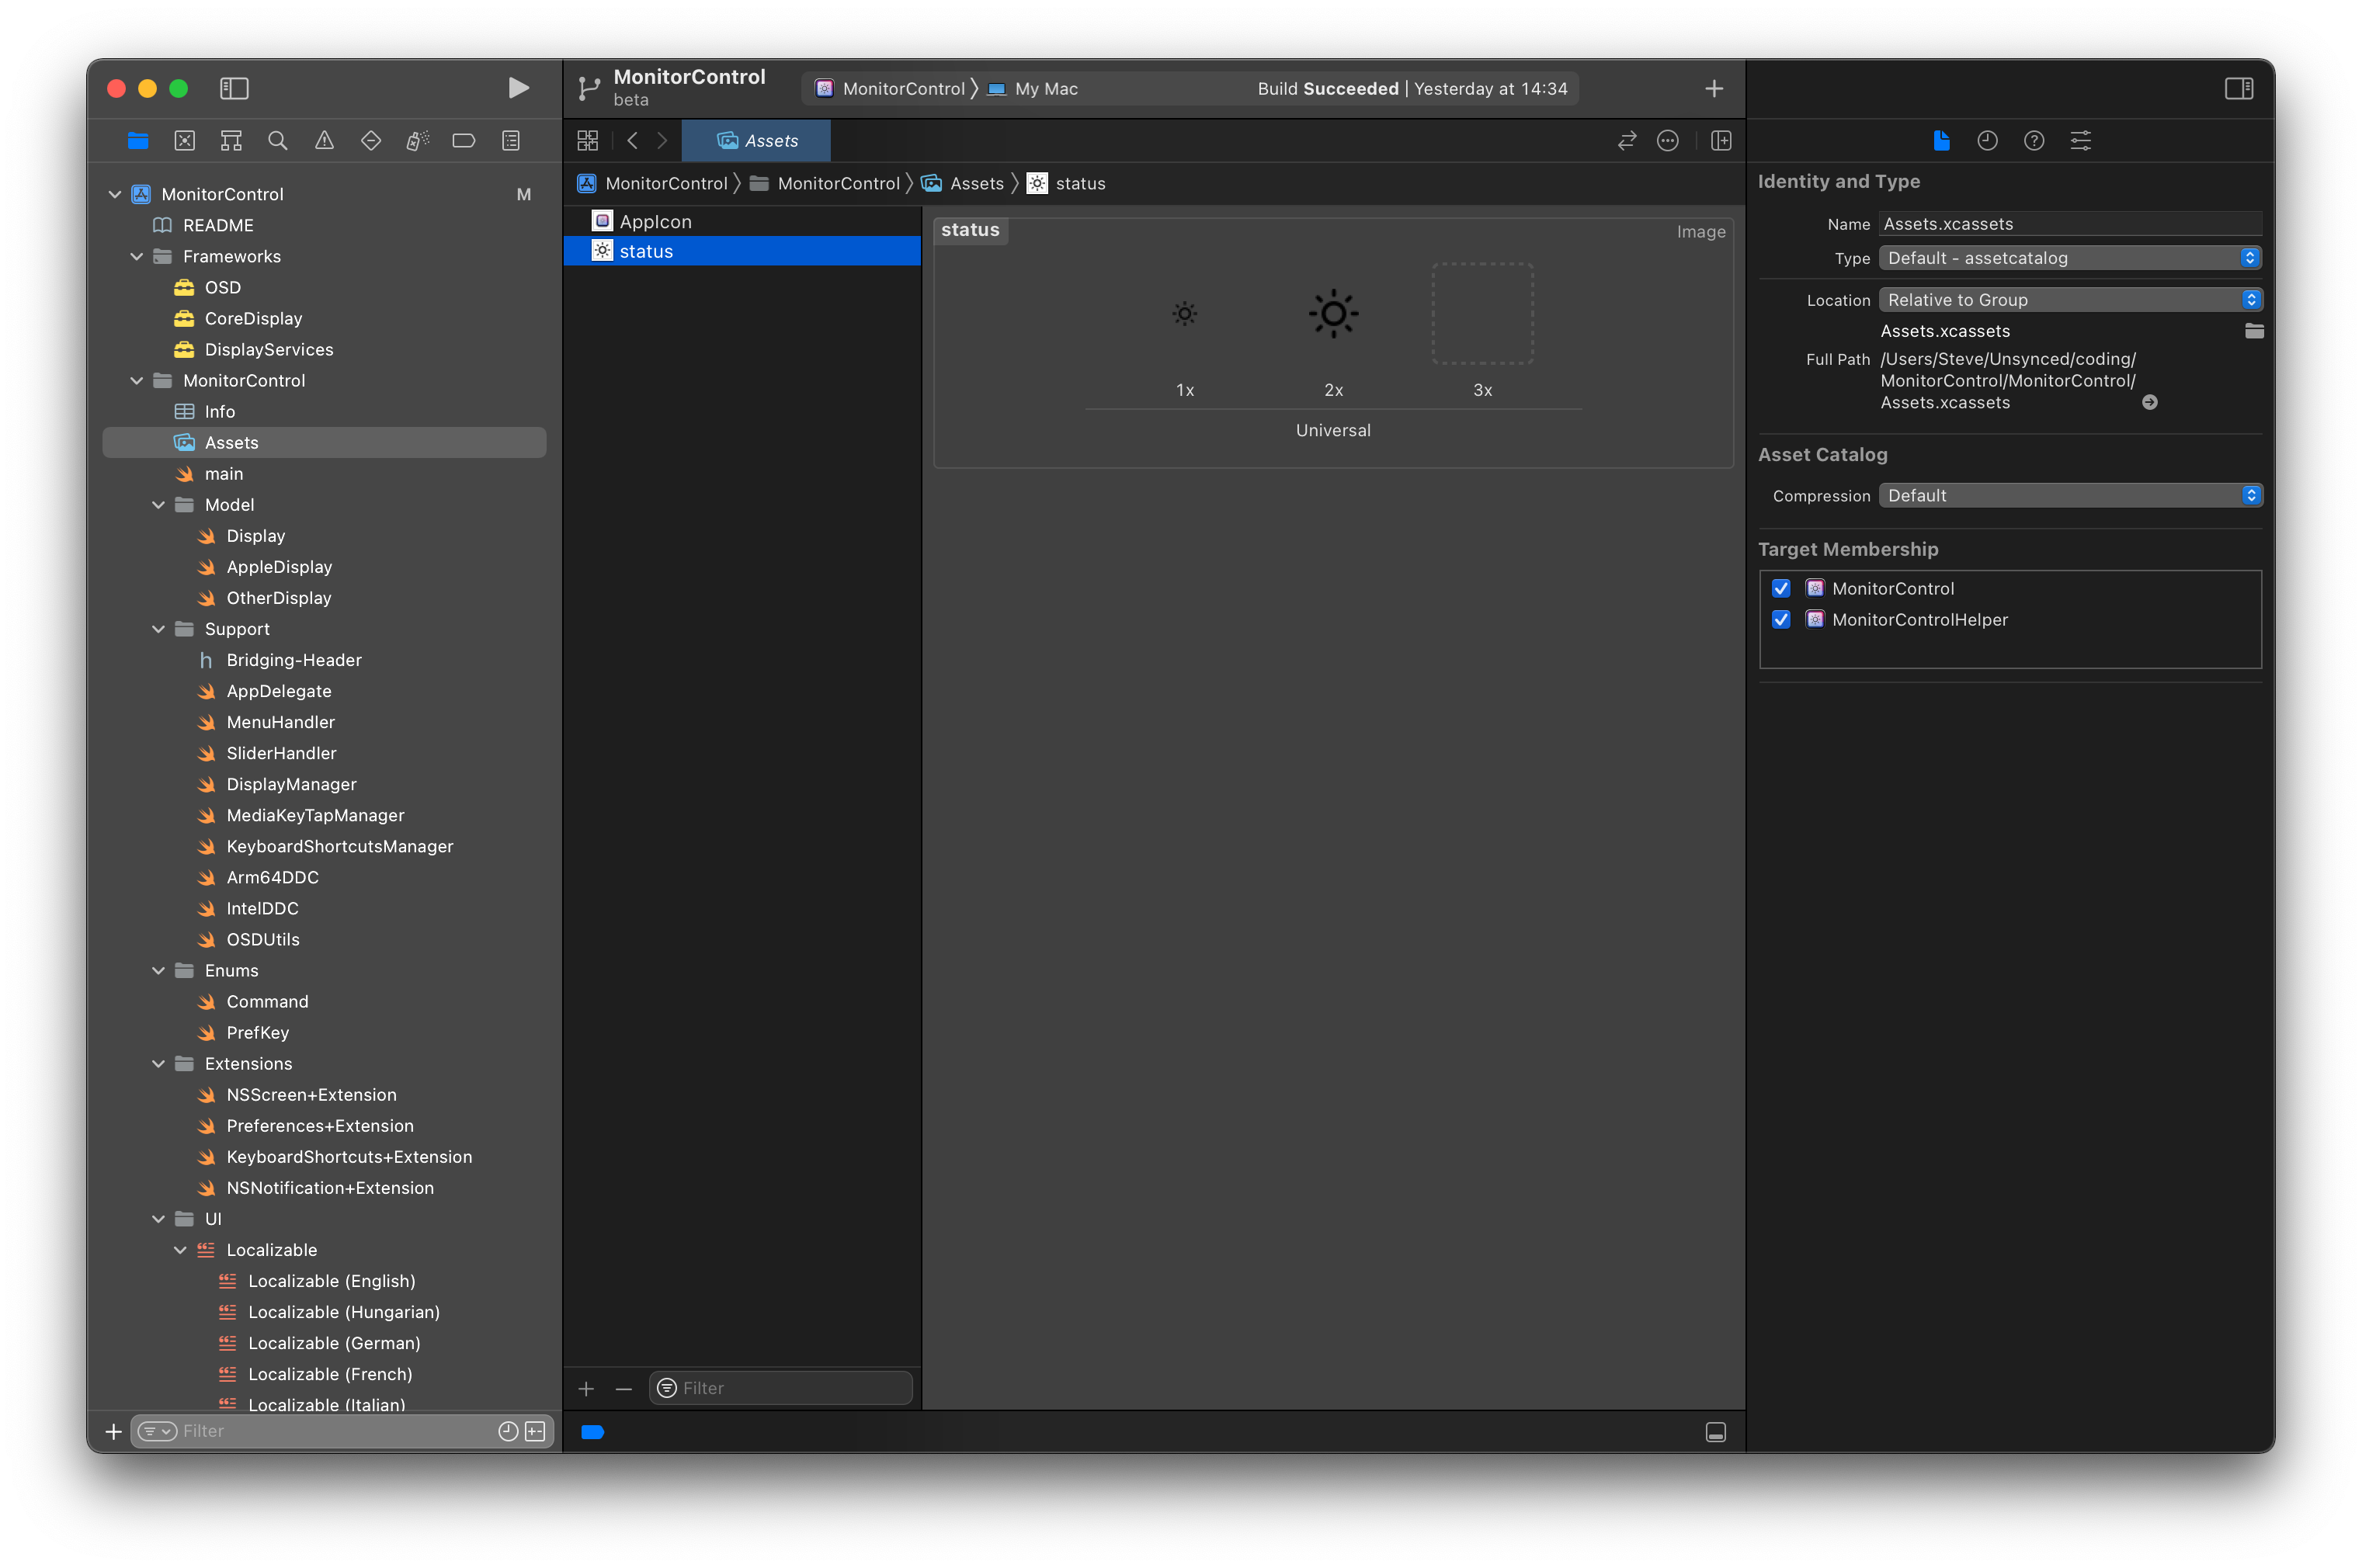Disable MonitorControl target membership
Image resolution: width=2362 pixels, height=1568 pixels.
coord(1781,588)
